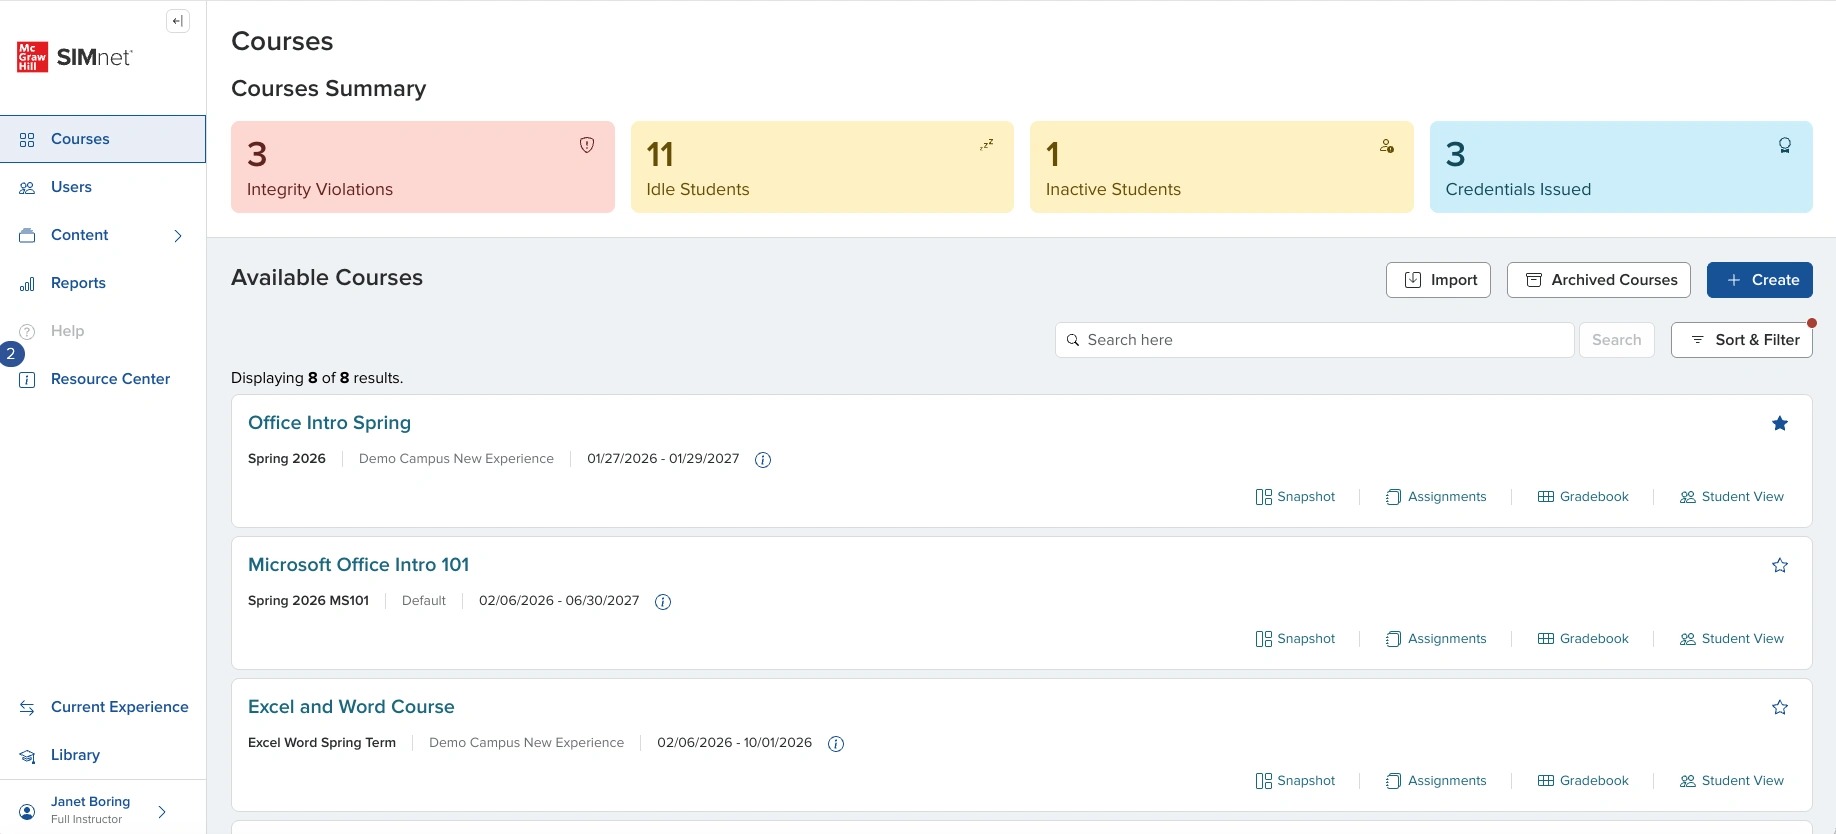Open Assignments for Microsoft Office Intro 101

click(x=1436, y=639)
